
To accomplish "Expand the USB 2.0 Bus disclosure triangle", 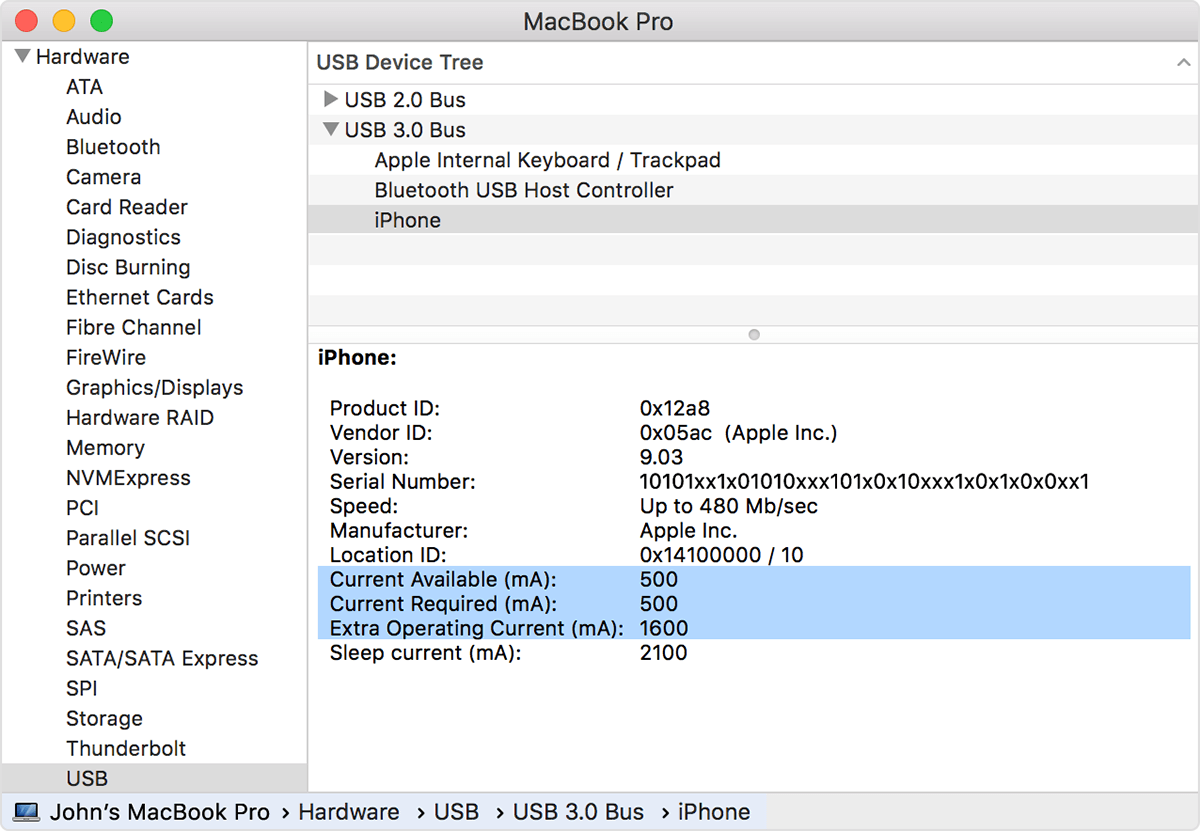I will point(331,99).
